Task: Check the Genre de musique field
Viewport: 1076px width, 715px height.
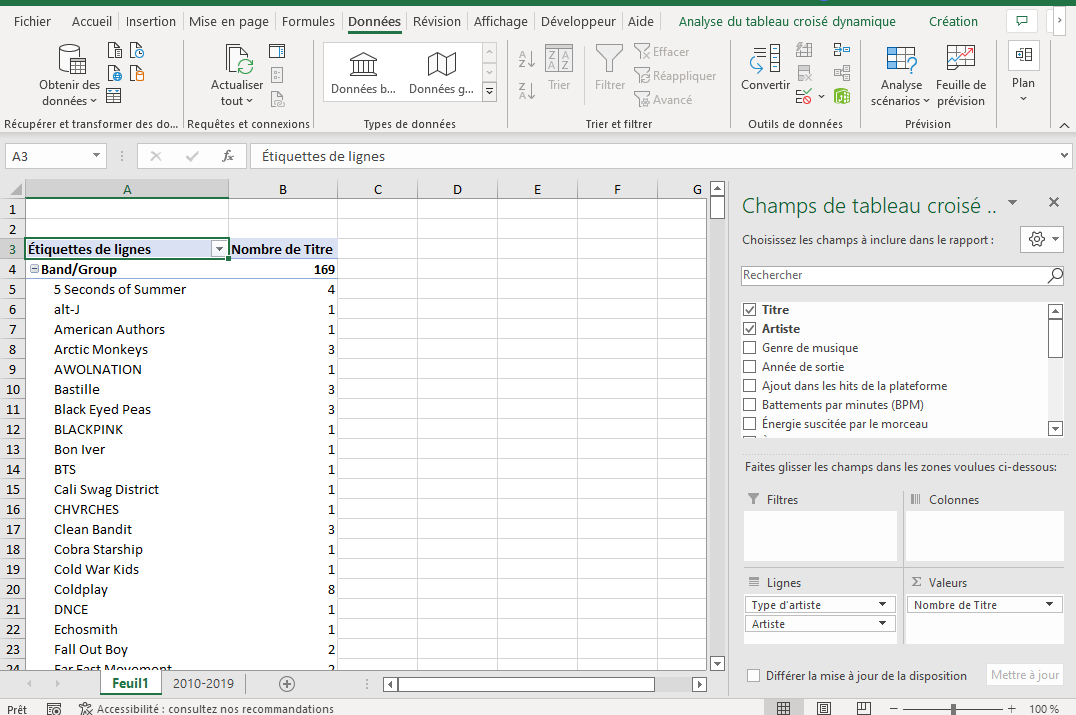Action: [750, 348]
